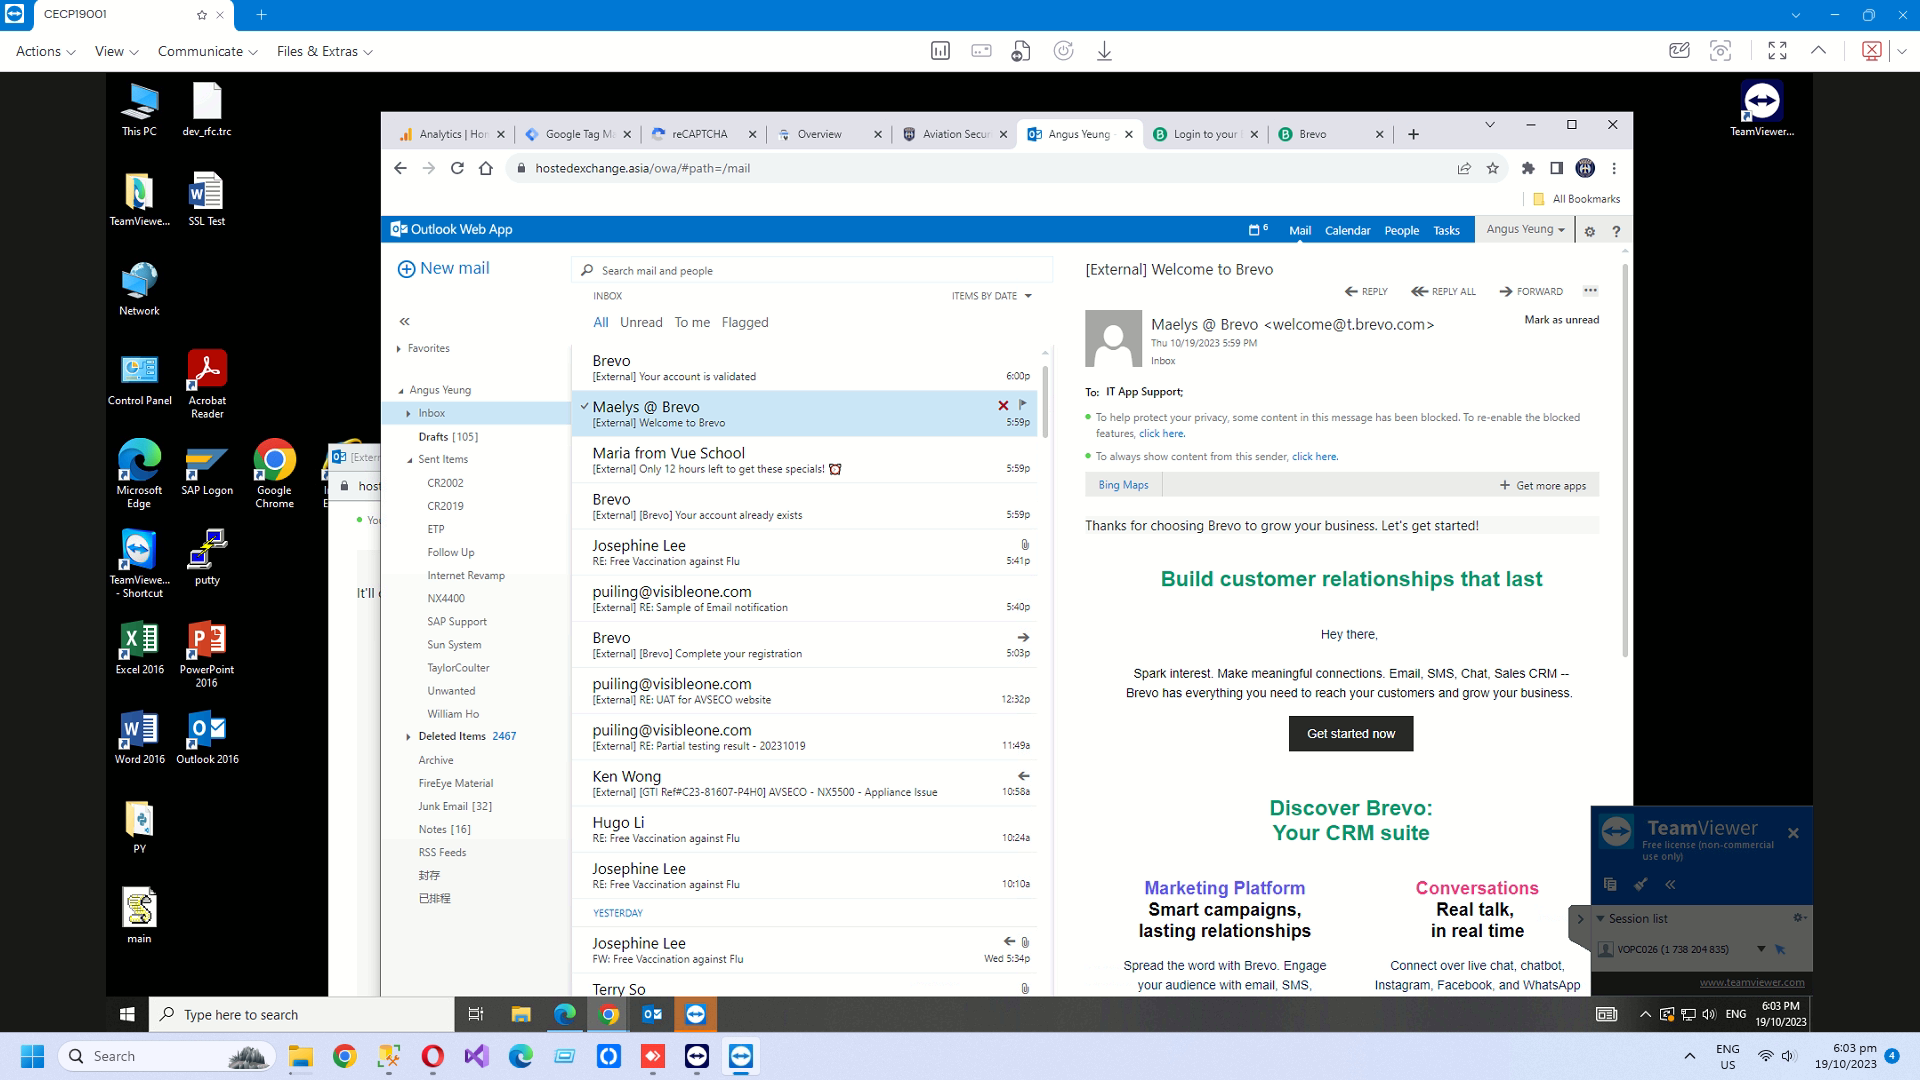Click Chrome address bar URL

point(642,168)
